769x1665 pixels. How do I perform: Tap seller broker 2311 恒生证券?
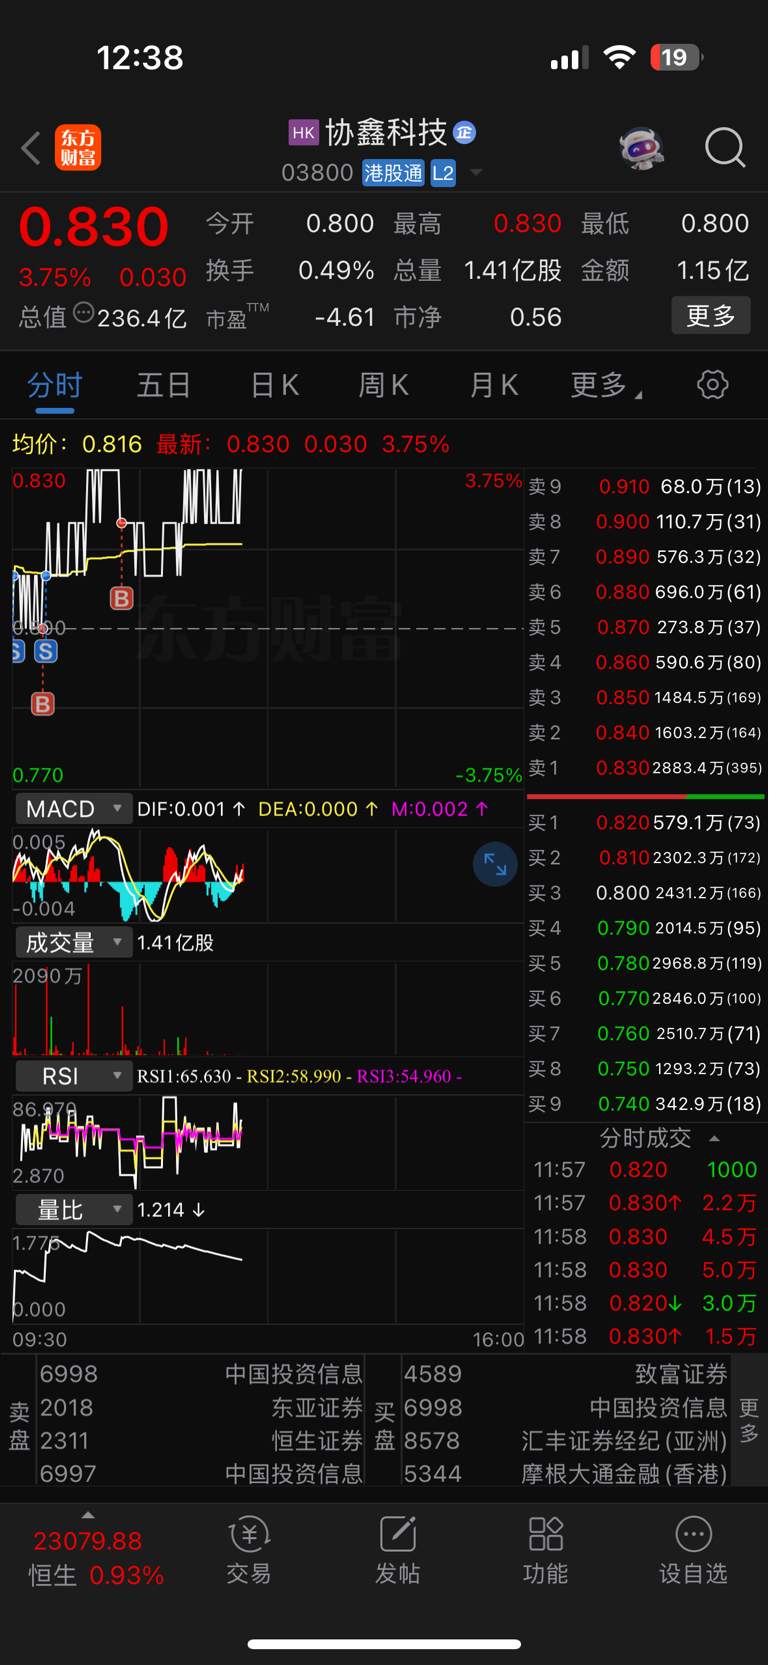click(201, 1441)
